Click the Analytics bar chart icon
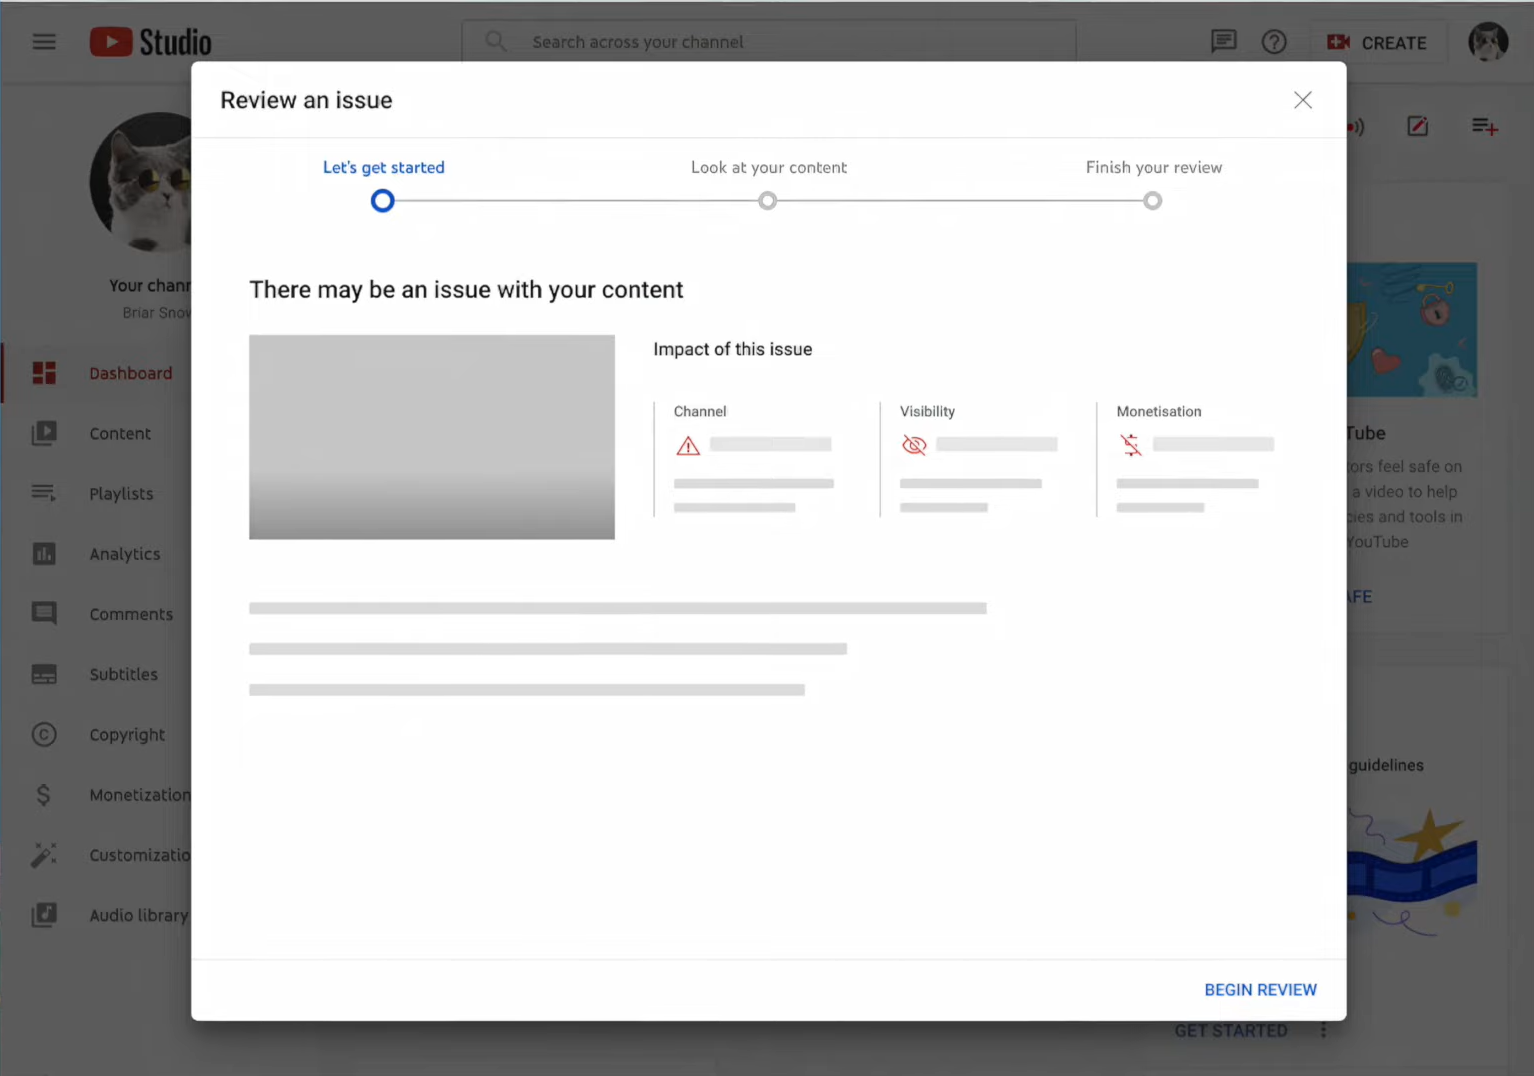1534x1076 pixels. (x=44, y=553)
